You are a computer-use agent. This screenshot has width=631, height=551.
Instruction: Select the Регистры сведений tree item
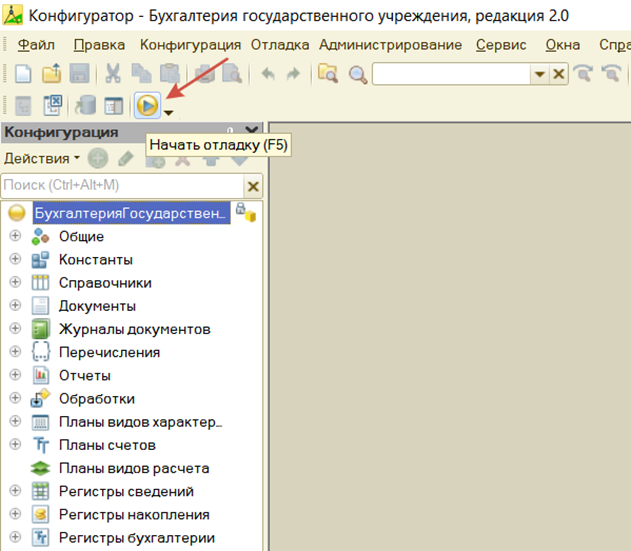[x=126, y=491]
